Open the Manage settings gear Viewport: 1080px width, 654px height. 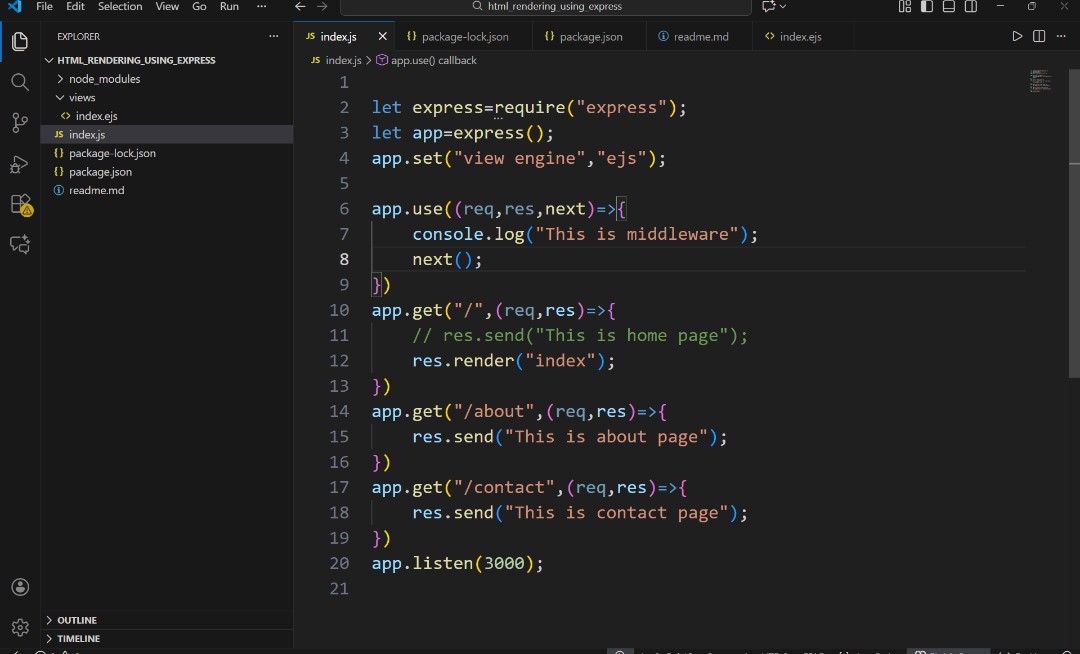coord(20,627)
